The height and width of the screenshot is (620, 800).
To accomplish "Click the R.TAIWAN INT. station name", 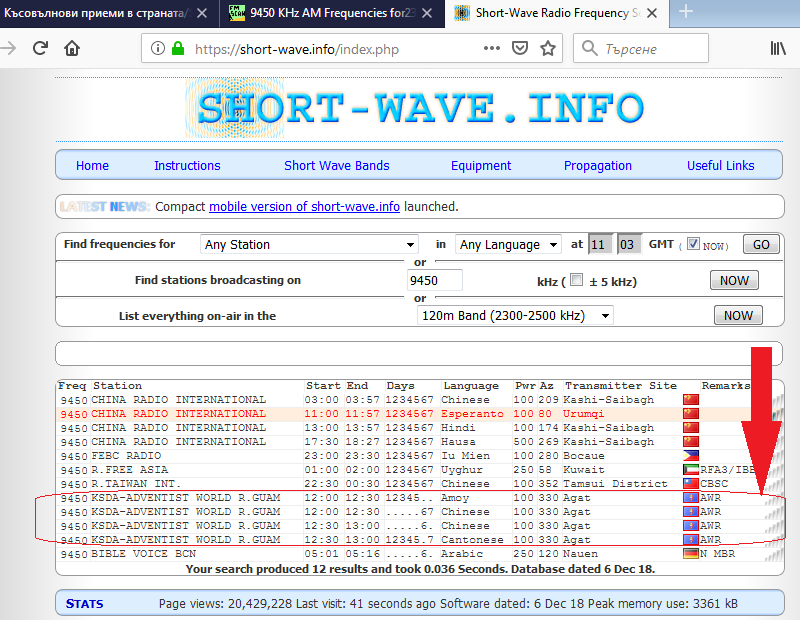I will pyautogui.click(x=136, y=483).
